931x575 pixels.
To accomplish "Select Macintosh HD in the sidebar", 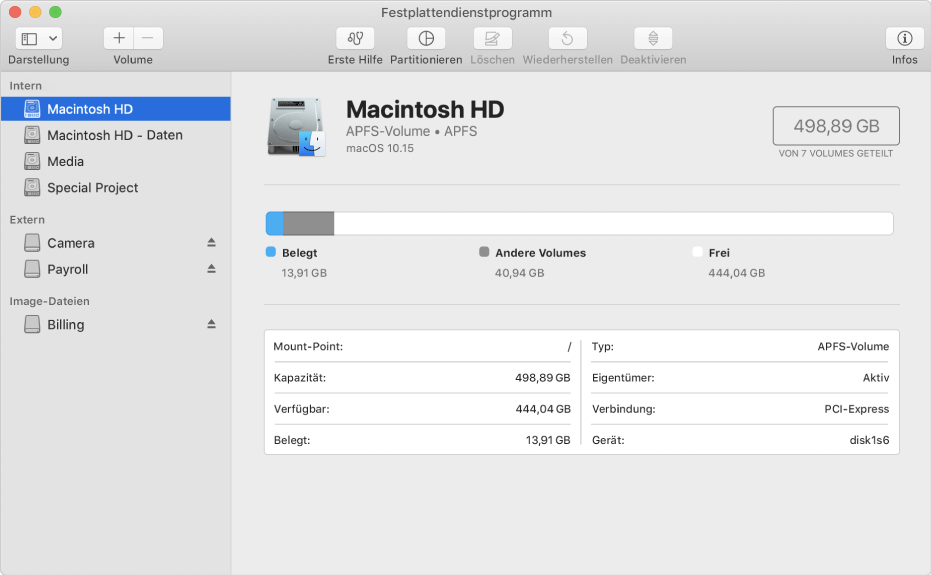I will [x=116, y=109].
